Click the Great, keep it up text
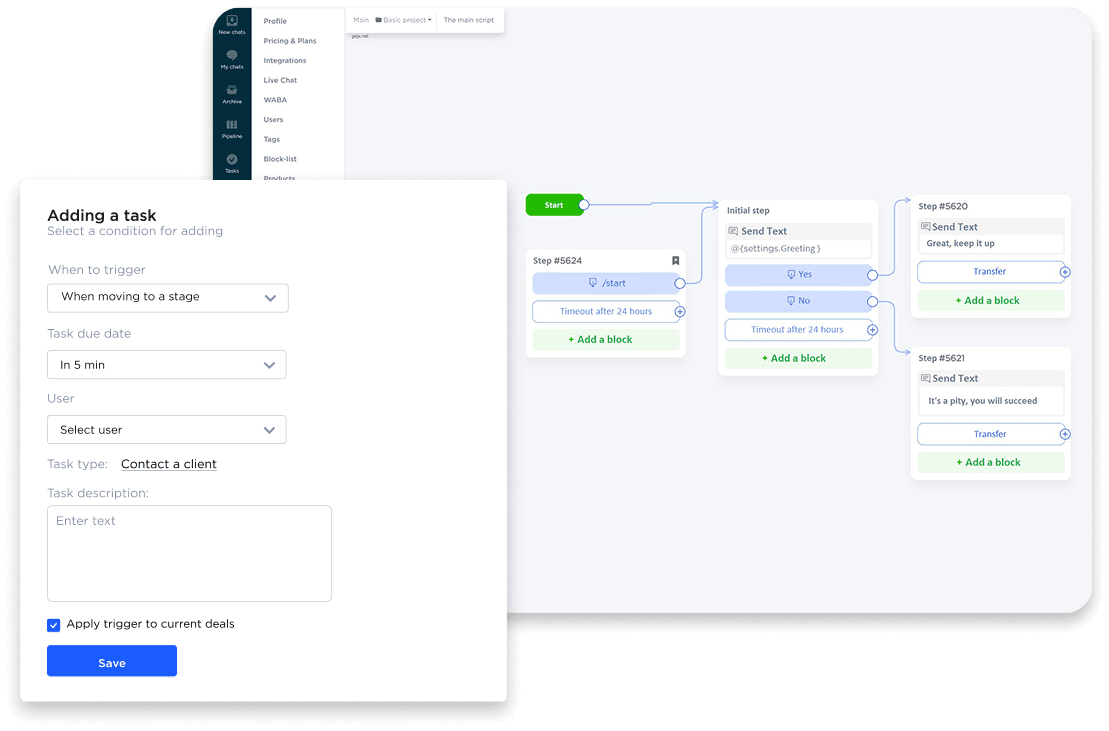 pyautogui.click(x=960, y=243)
